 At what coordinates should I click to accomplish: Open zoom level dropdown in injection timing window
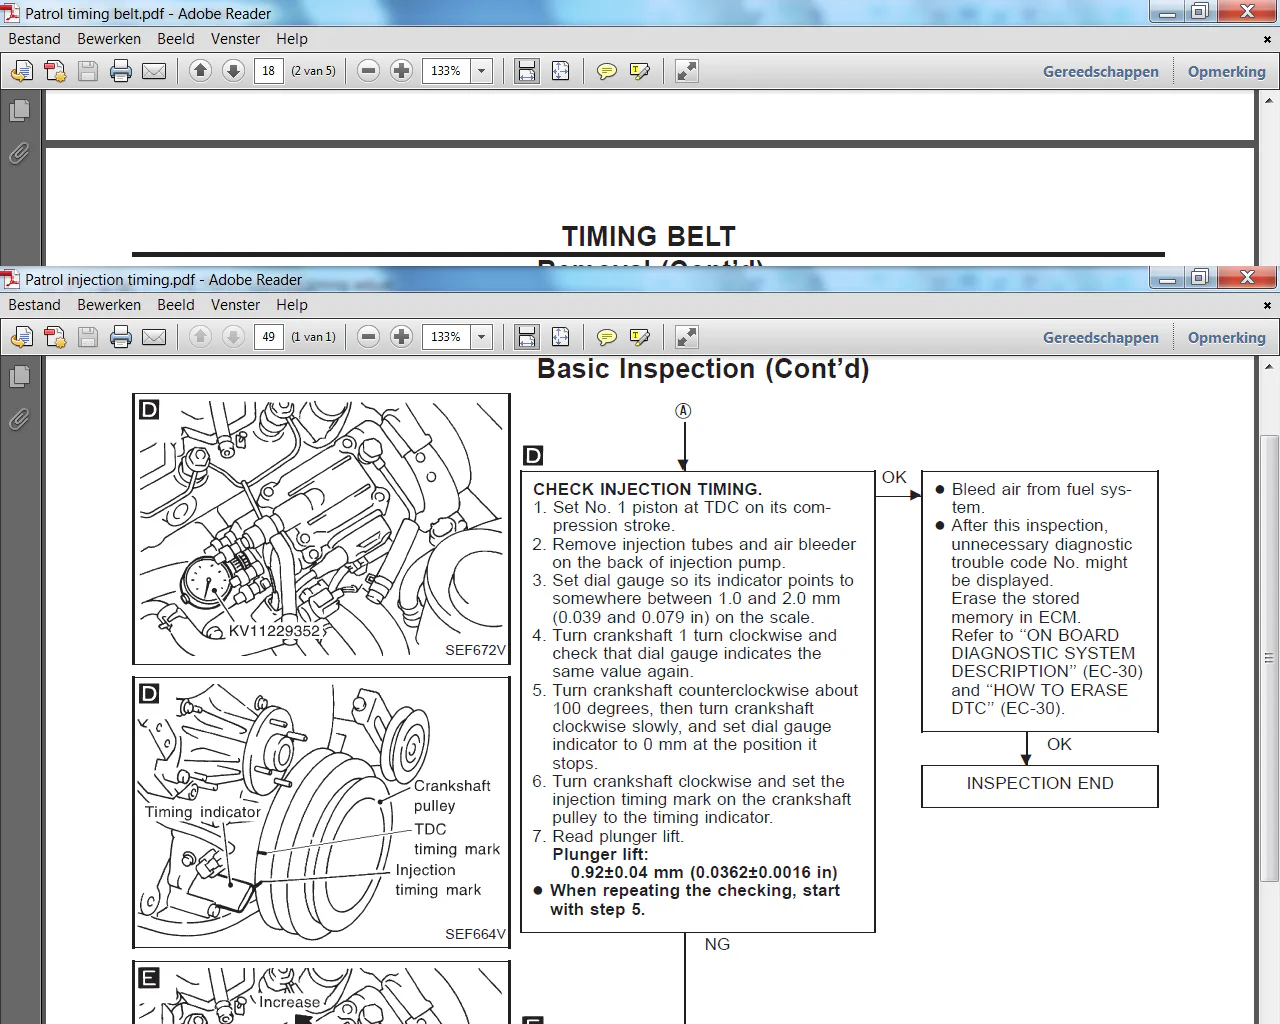click(481, 337)
